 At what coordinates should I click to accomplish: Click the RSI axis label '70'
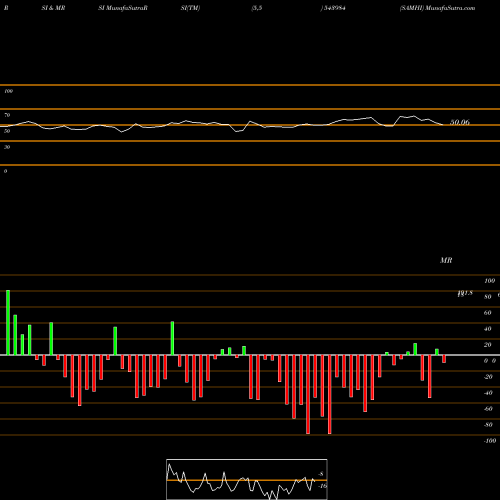click(x=7, y=115)
